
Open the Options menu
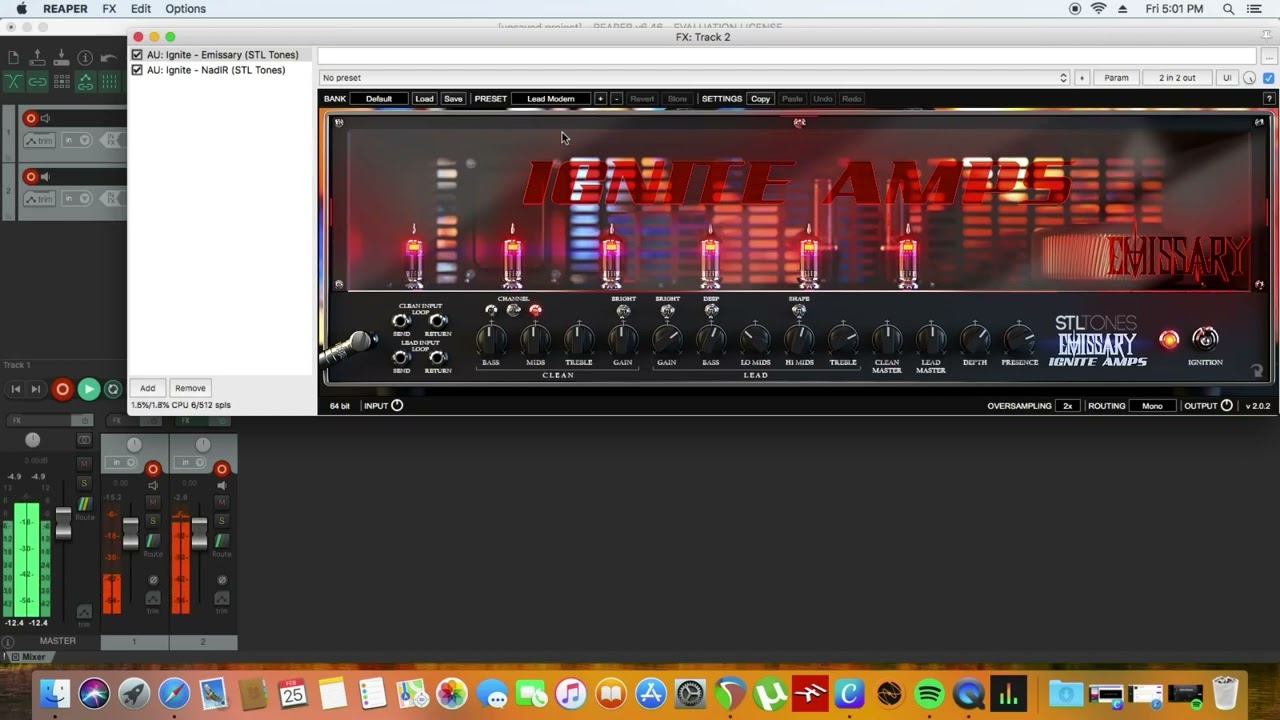click(x=185, y=9)
